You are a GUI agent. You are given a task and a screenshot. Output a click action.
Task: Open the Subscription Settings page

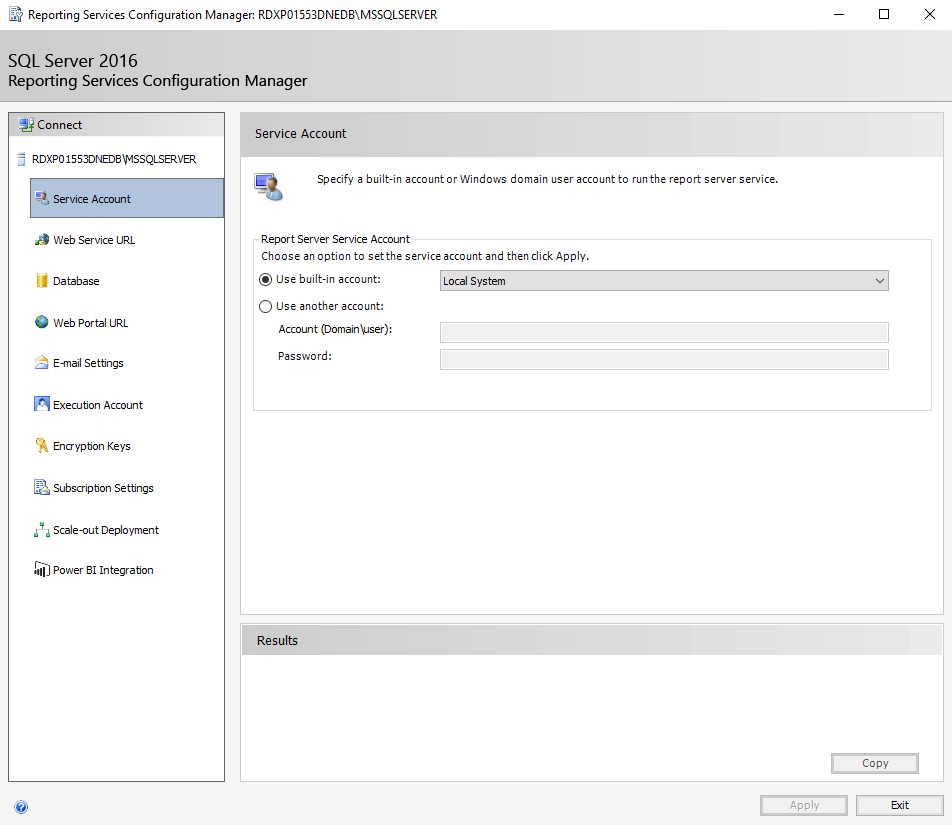click(x=103, y=488)
